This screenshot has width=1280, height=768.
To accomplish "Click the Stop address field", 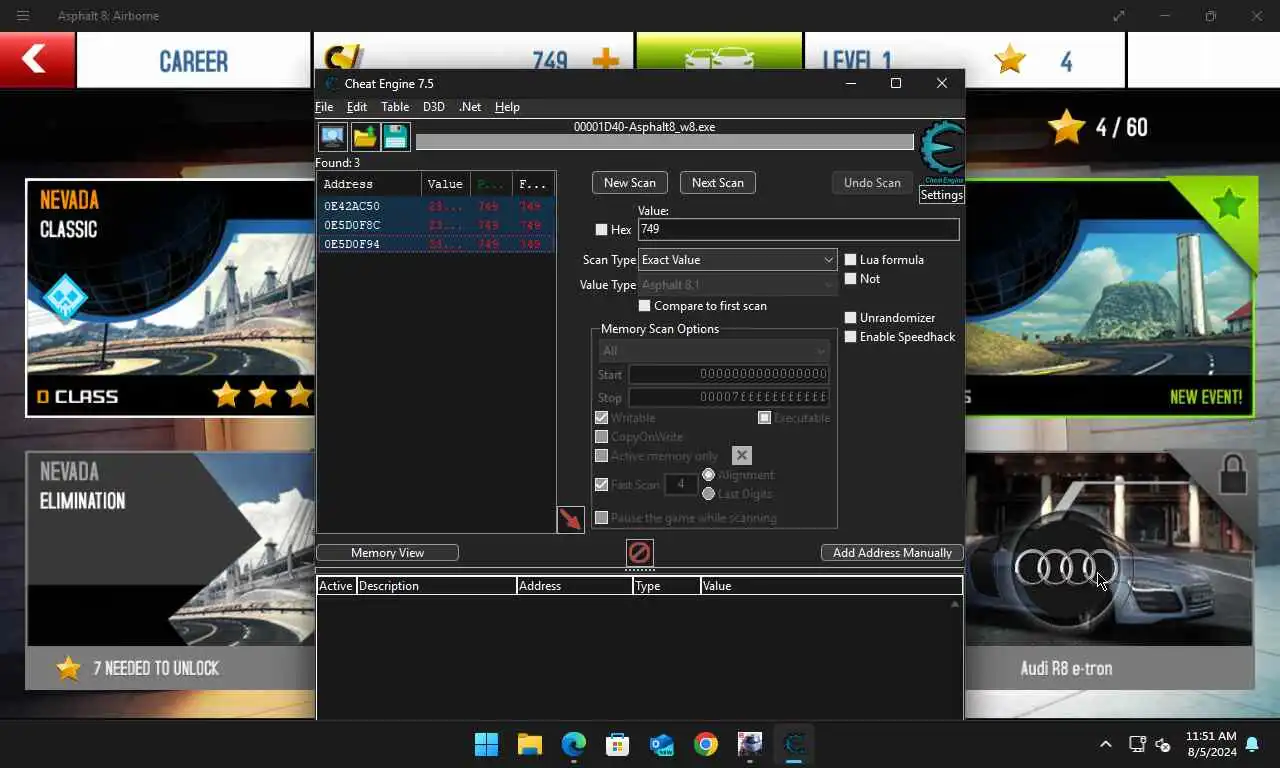I will point(729,397).
